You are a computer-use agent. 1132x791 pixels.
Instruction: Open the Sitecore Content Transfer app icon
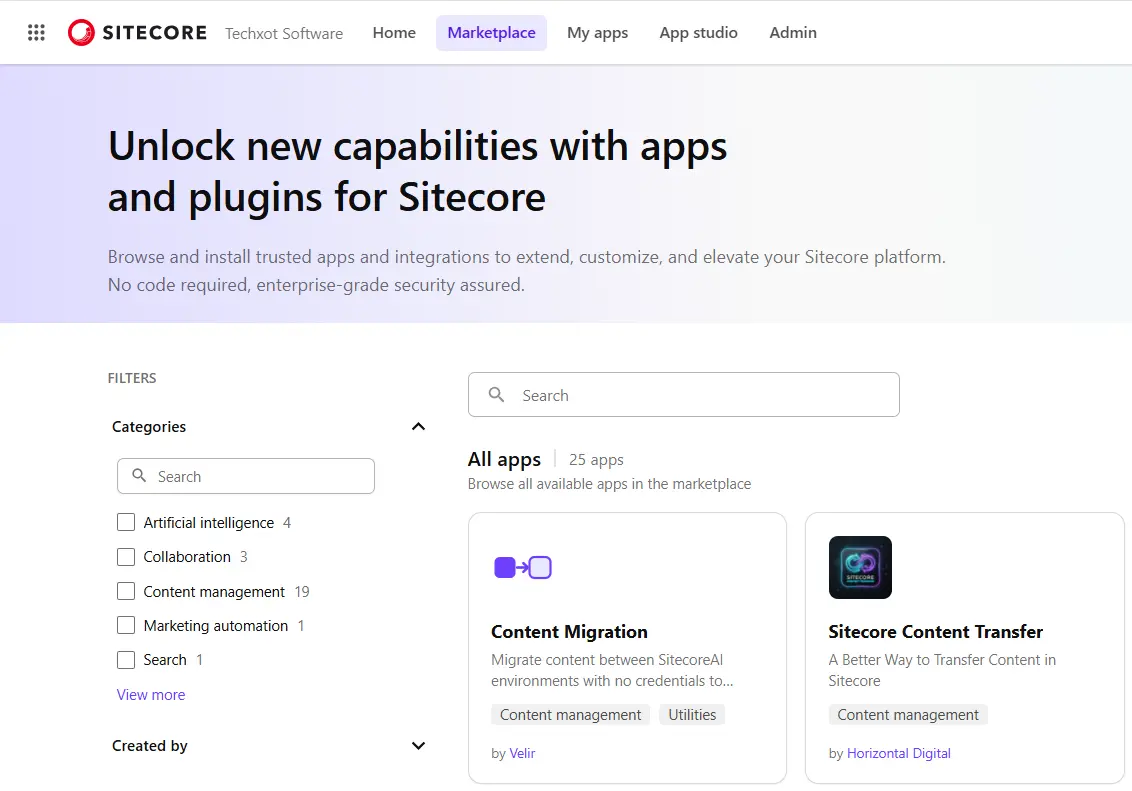pyautogui.click(x=860, y=567)
